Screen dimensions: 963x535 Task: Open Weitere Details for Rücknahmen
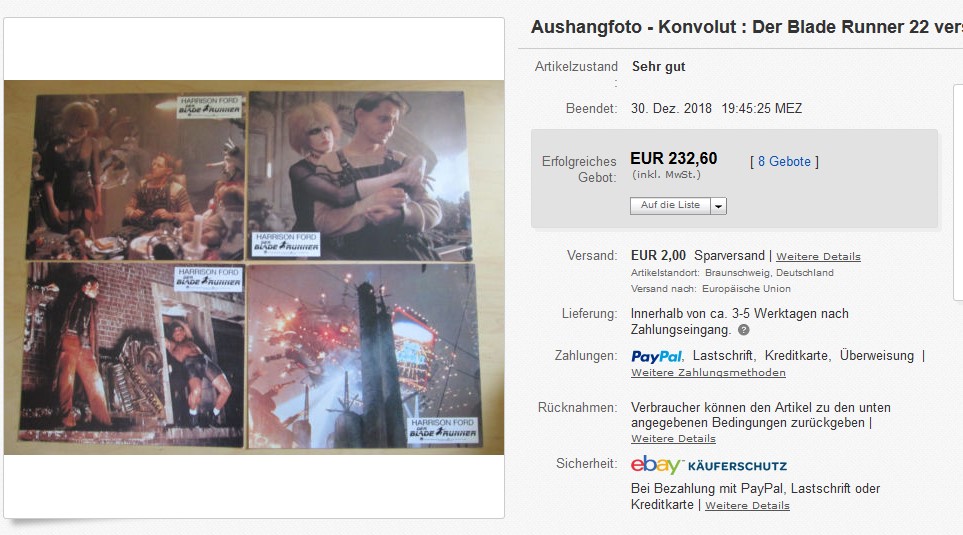coord(673,439)
